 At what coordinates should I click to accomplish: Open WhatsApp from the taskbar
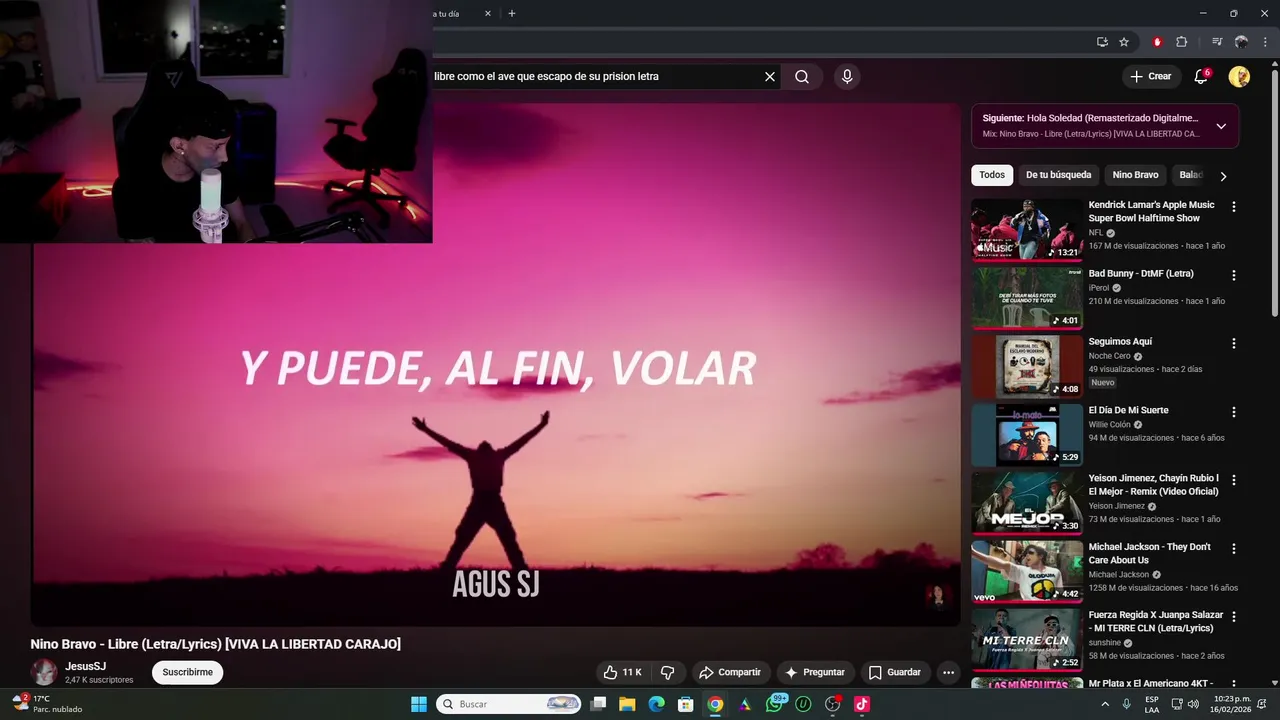774,704
